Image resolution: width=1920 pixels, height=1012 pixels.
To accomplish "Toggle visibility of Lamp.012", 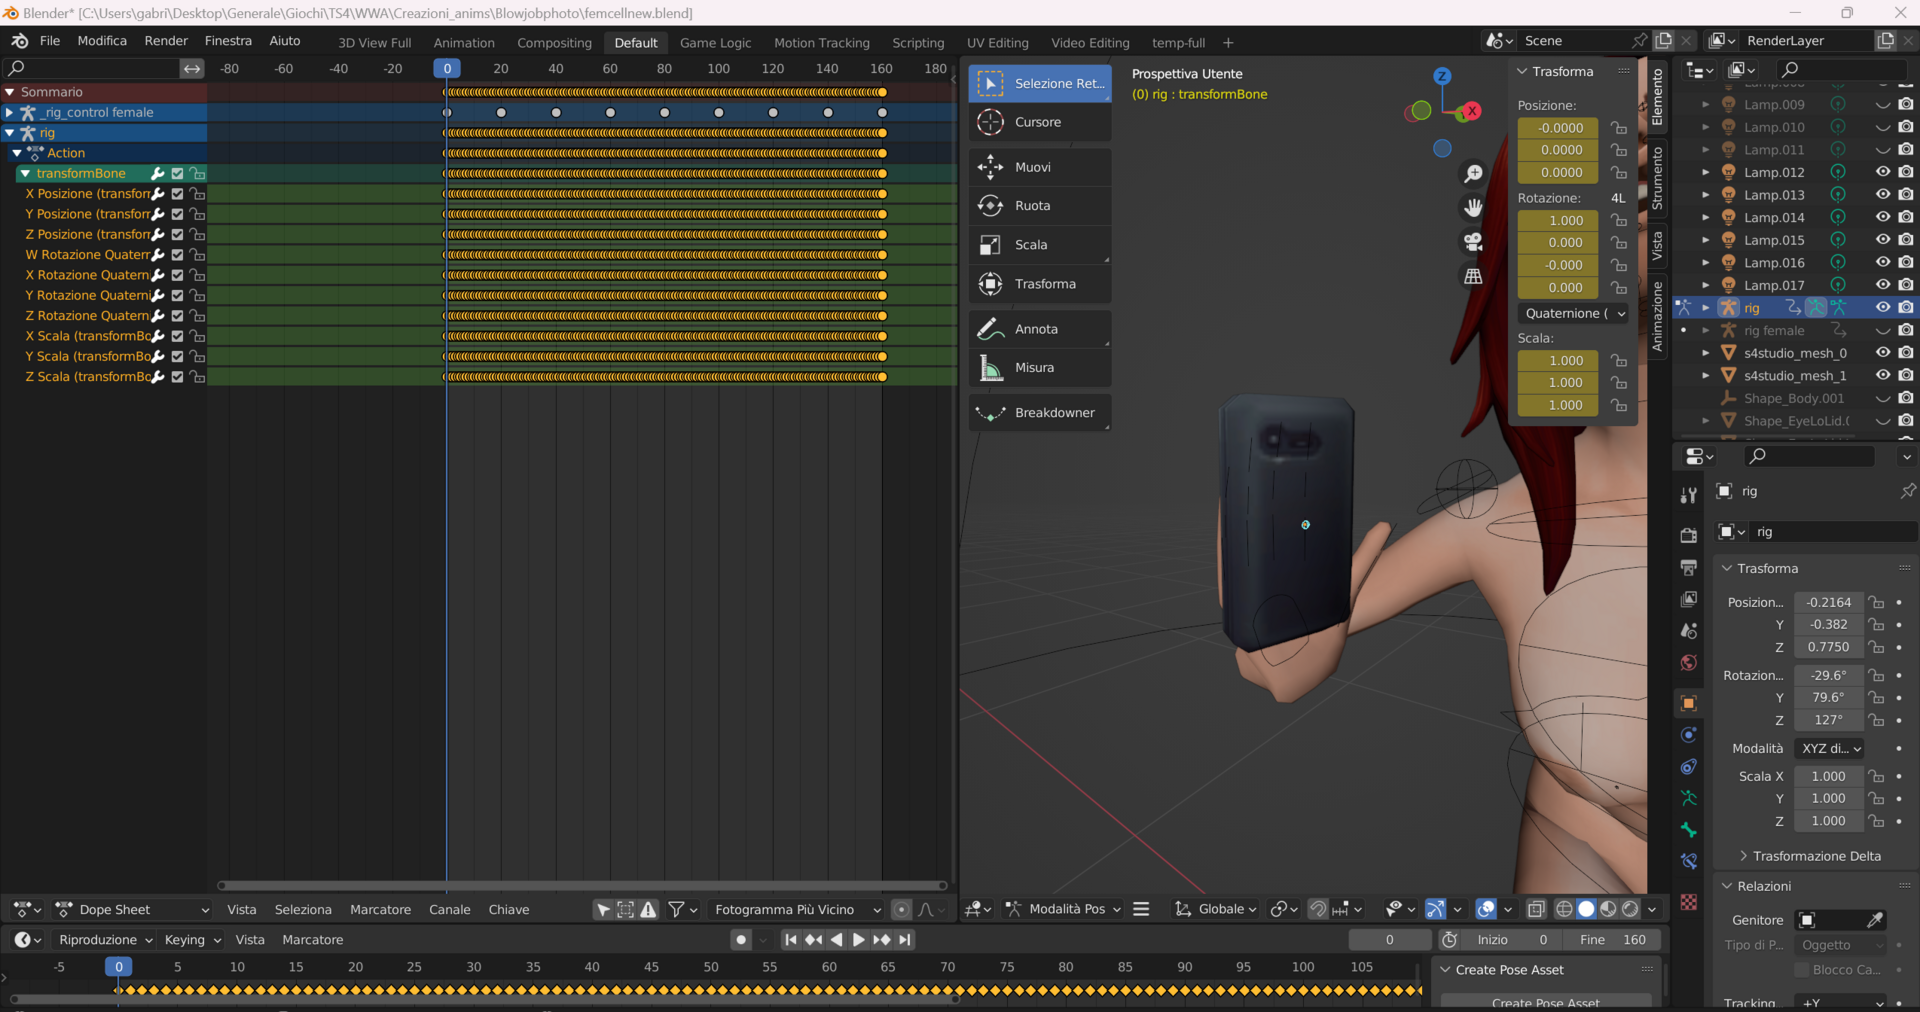I will click(x=1882, y=172).
